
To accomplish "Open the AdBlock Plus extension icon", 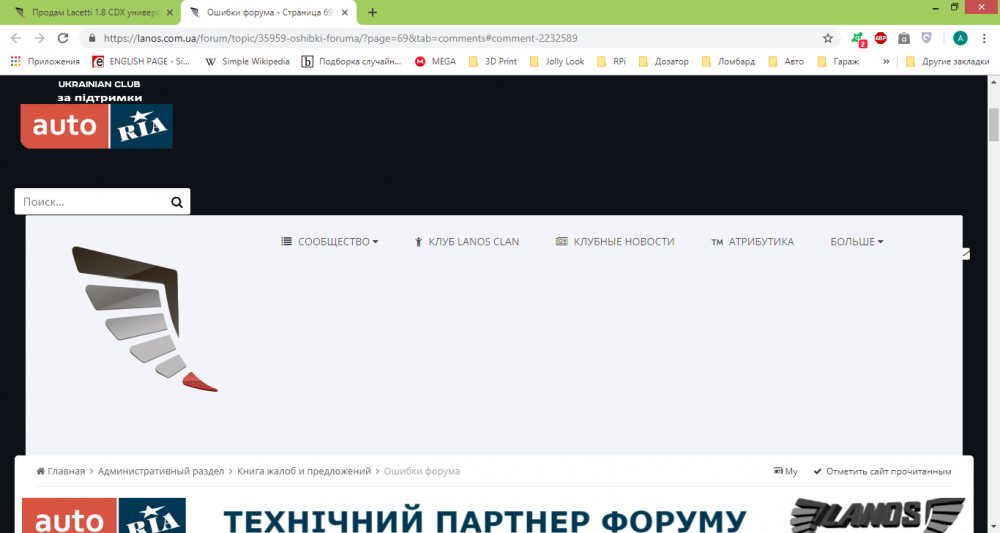I will pyautogui.click(x=881, y=38).
